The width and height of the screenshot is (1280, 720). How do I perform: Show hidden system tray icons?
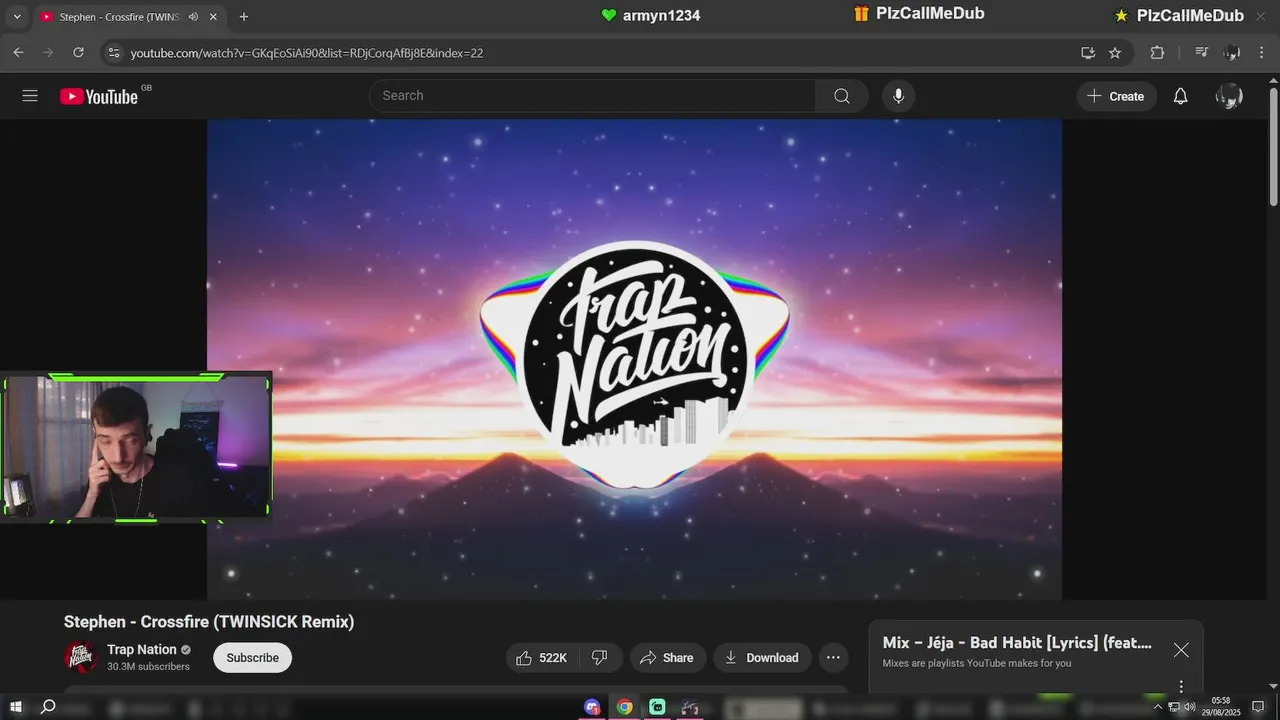tap(1158, 707)
